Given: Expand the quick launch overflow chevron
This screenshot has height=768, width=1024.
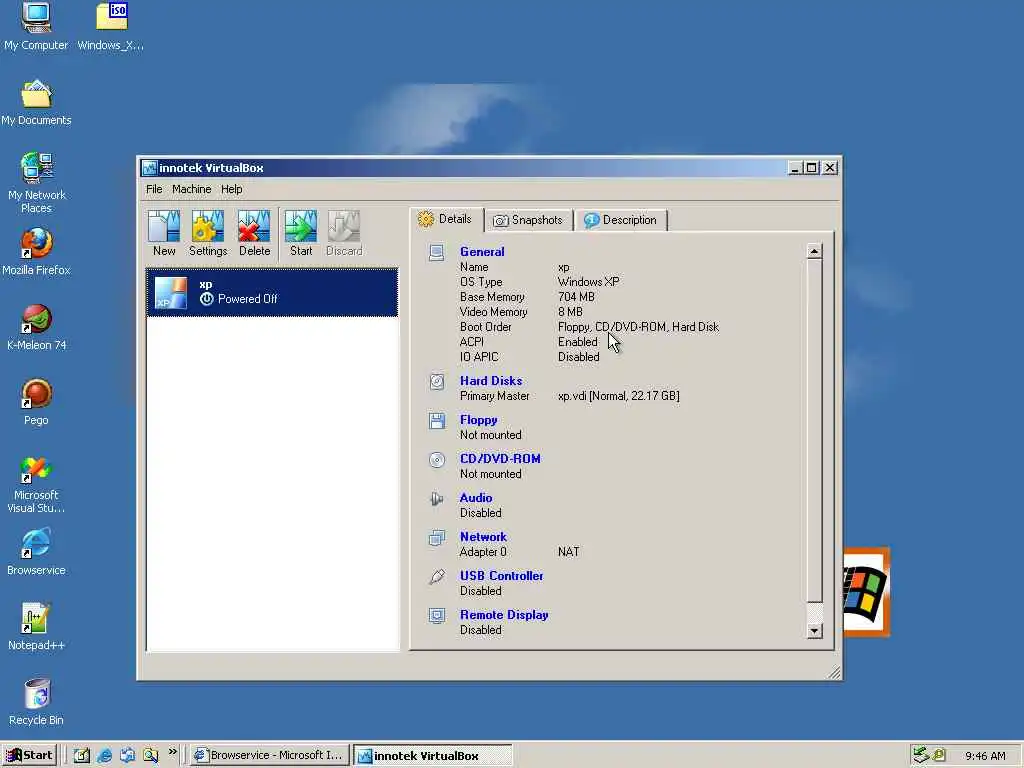Looking at the screenshot, I should (172, 752).
